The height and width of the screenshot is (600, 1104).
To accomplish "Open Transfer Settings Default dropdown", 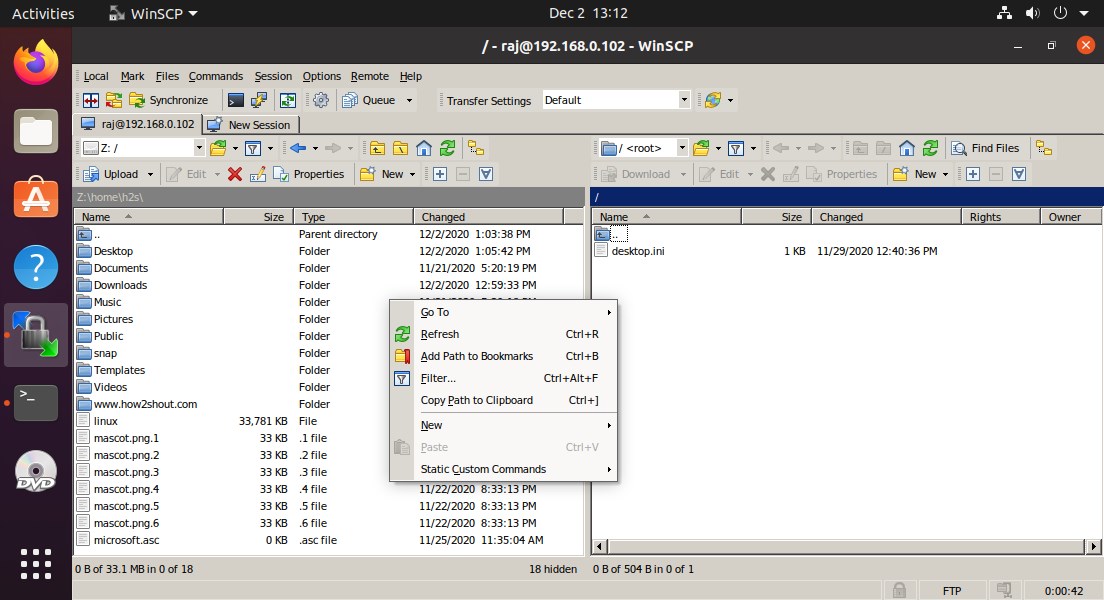I will pos(616,100).
